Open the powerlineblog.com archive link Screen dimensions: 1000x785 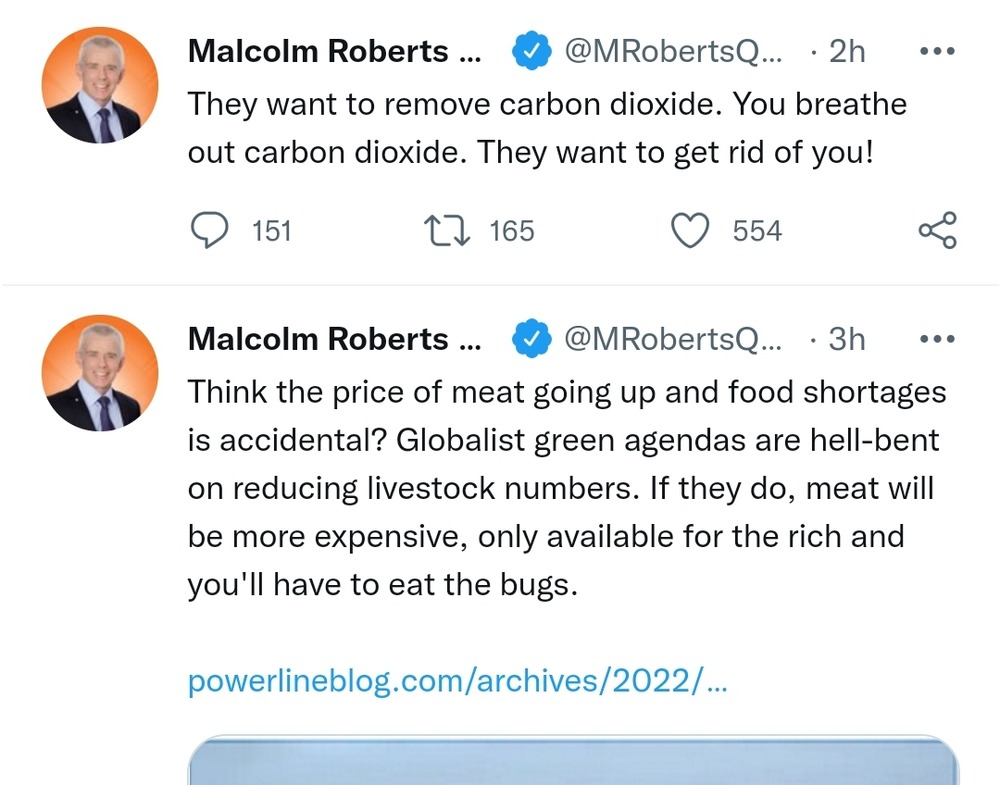click(x=457, y=682)
